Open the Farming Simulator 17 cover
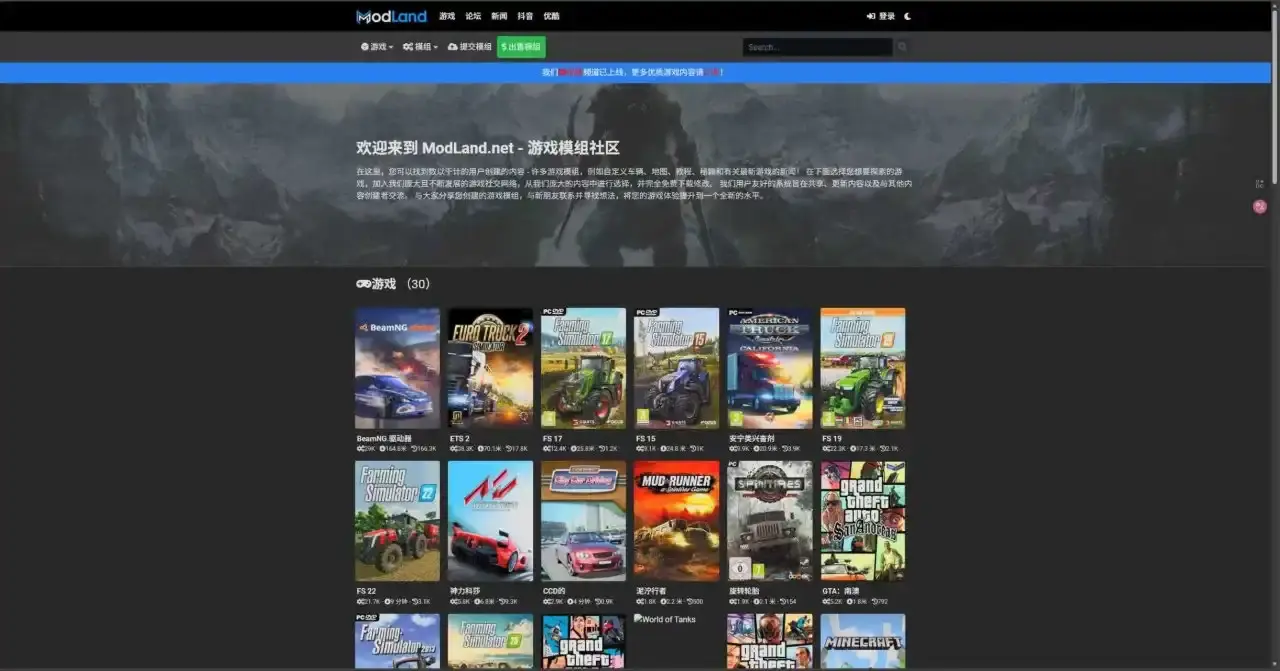The width and height of the screenshot is (1280, 671). point(583,368)
